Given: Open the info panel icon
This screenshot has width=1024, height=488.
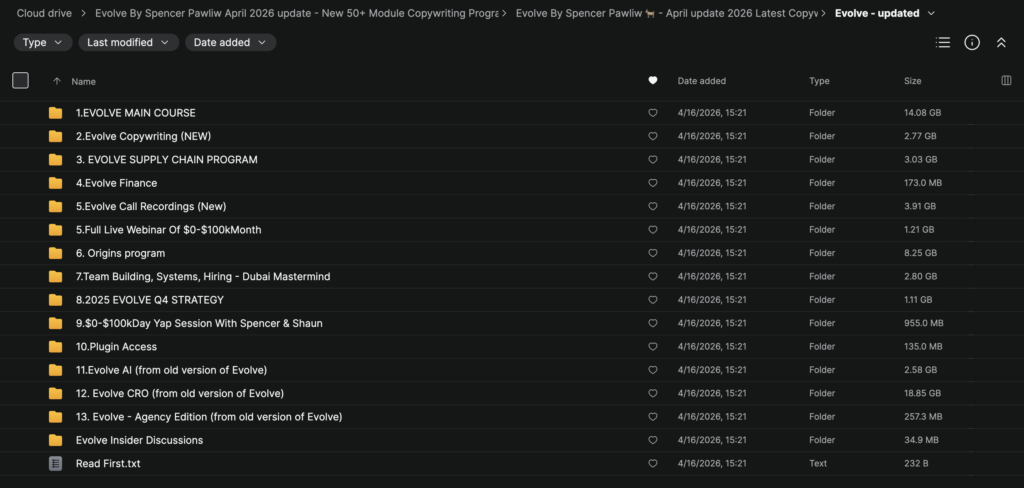Looking at the screenshot, I should pyautogui.click(x=972, y=43).
